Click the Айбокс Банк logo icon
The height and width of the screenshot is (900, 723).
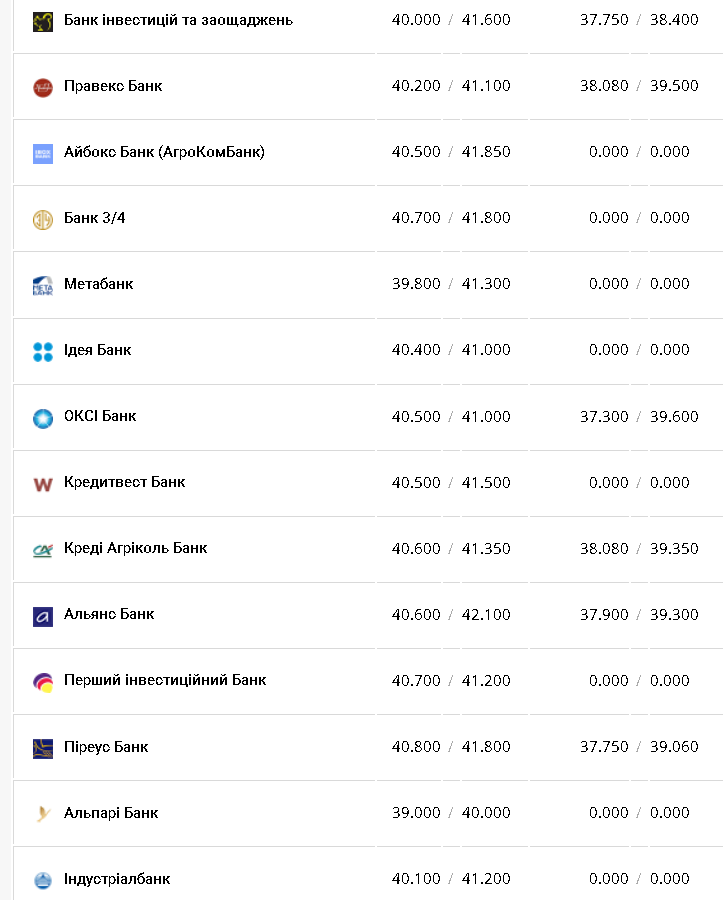pos(42,153)
